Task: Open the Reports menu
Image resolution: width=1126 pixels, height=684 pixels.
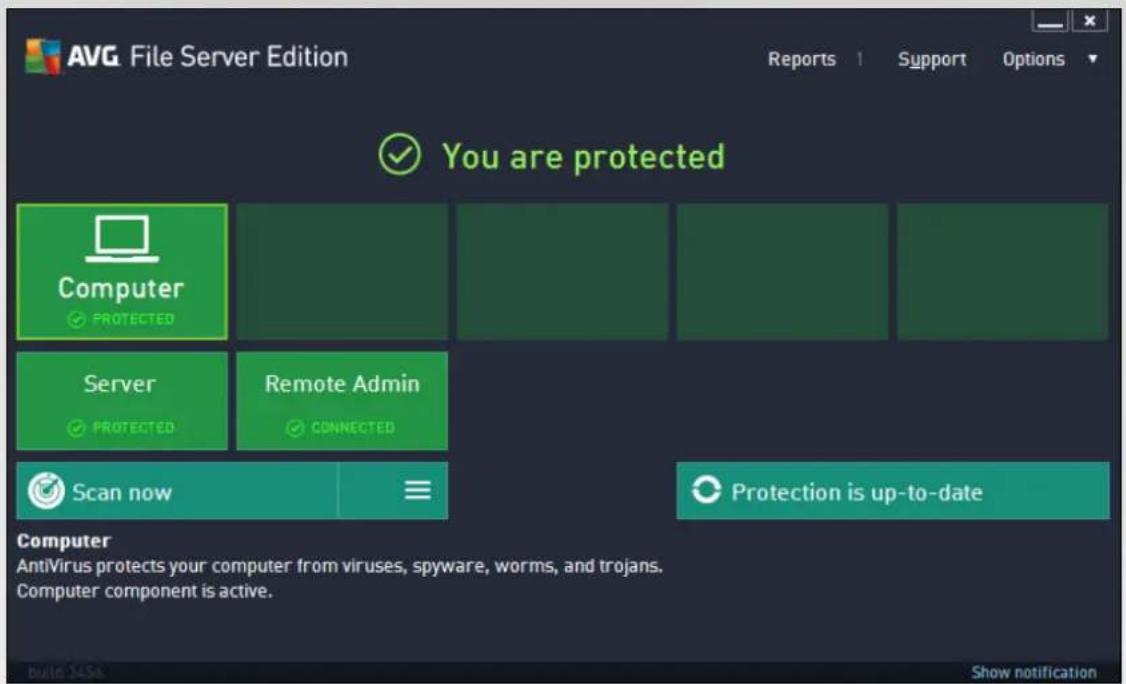Action: [801, 59]
